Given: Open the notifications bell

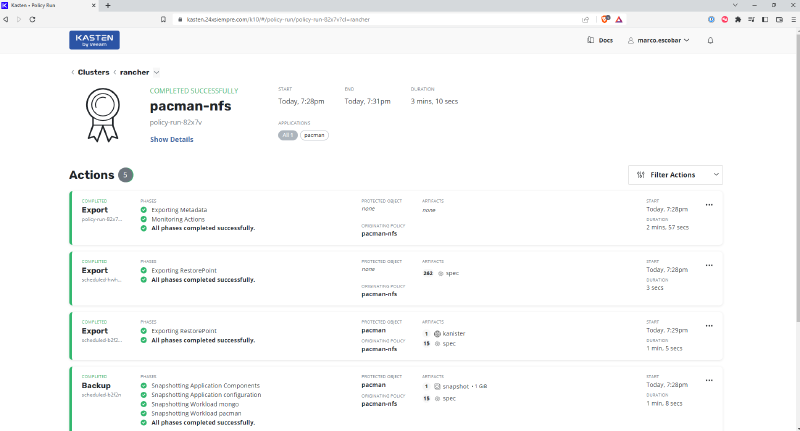Looking at the screenshot, I should (x=710, y=40).
